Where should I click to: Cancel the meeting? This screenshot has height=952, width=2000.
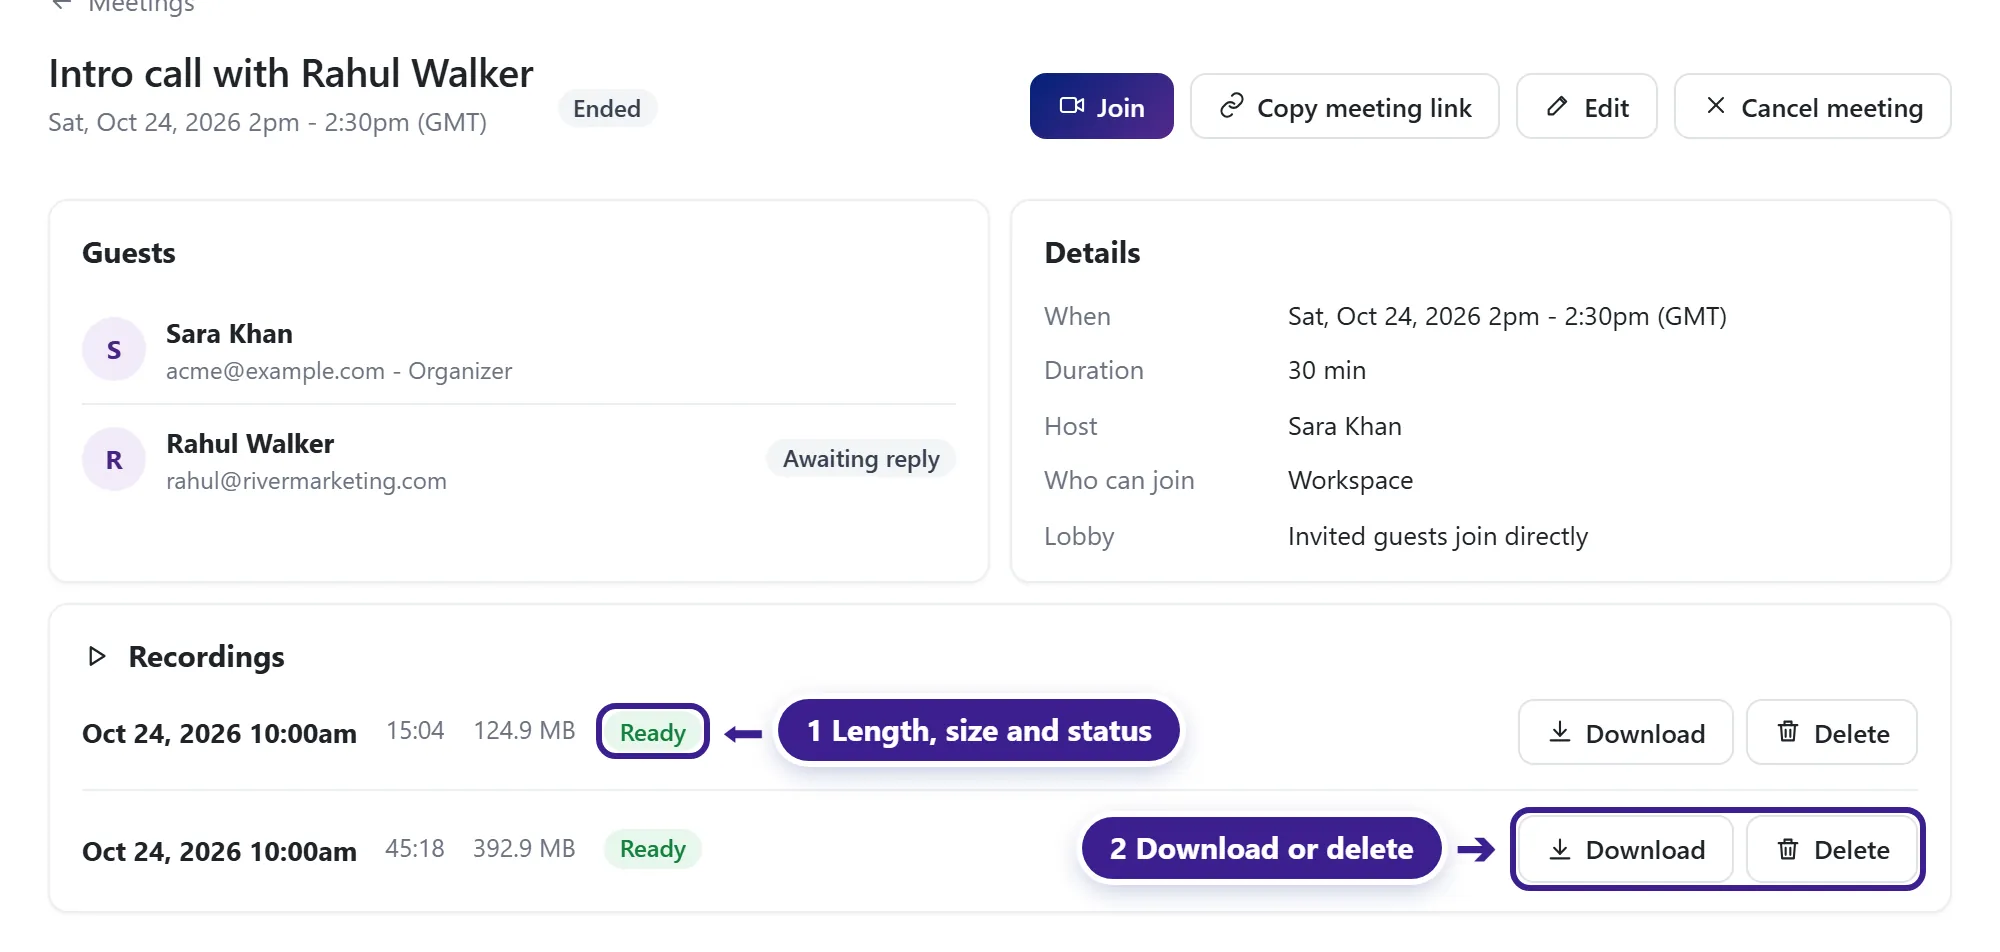click(x=1812, y=106)
